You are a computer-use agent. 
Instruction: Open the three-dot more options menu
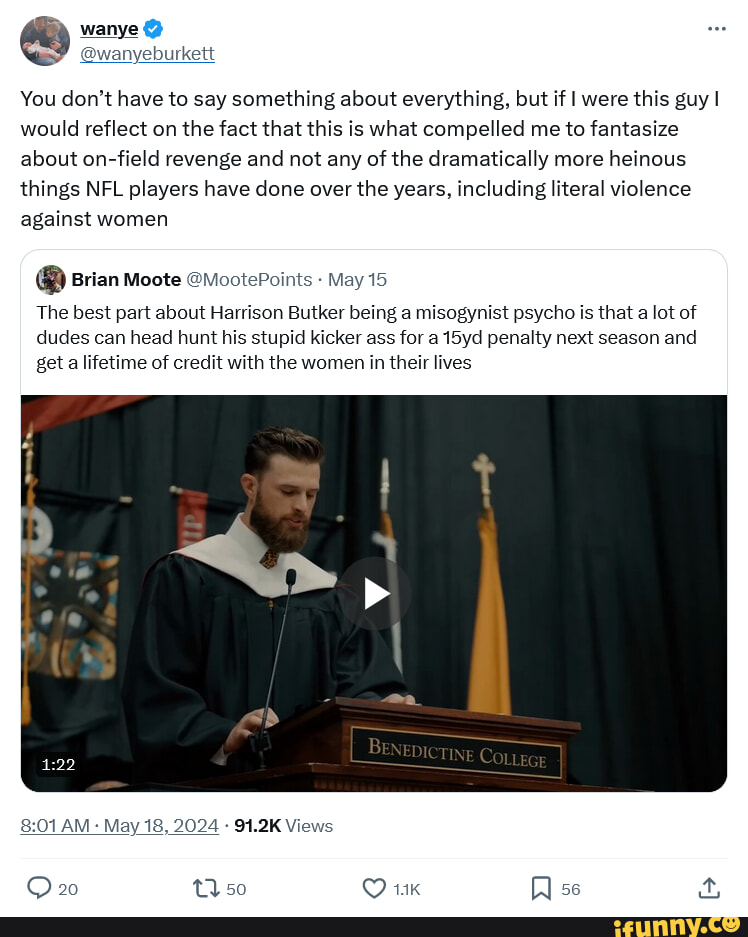click(716, 29)
